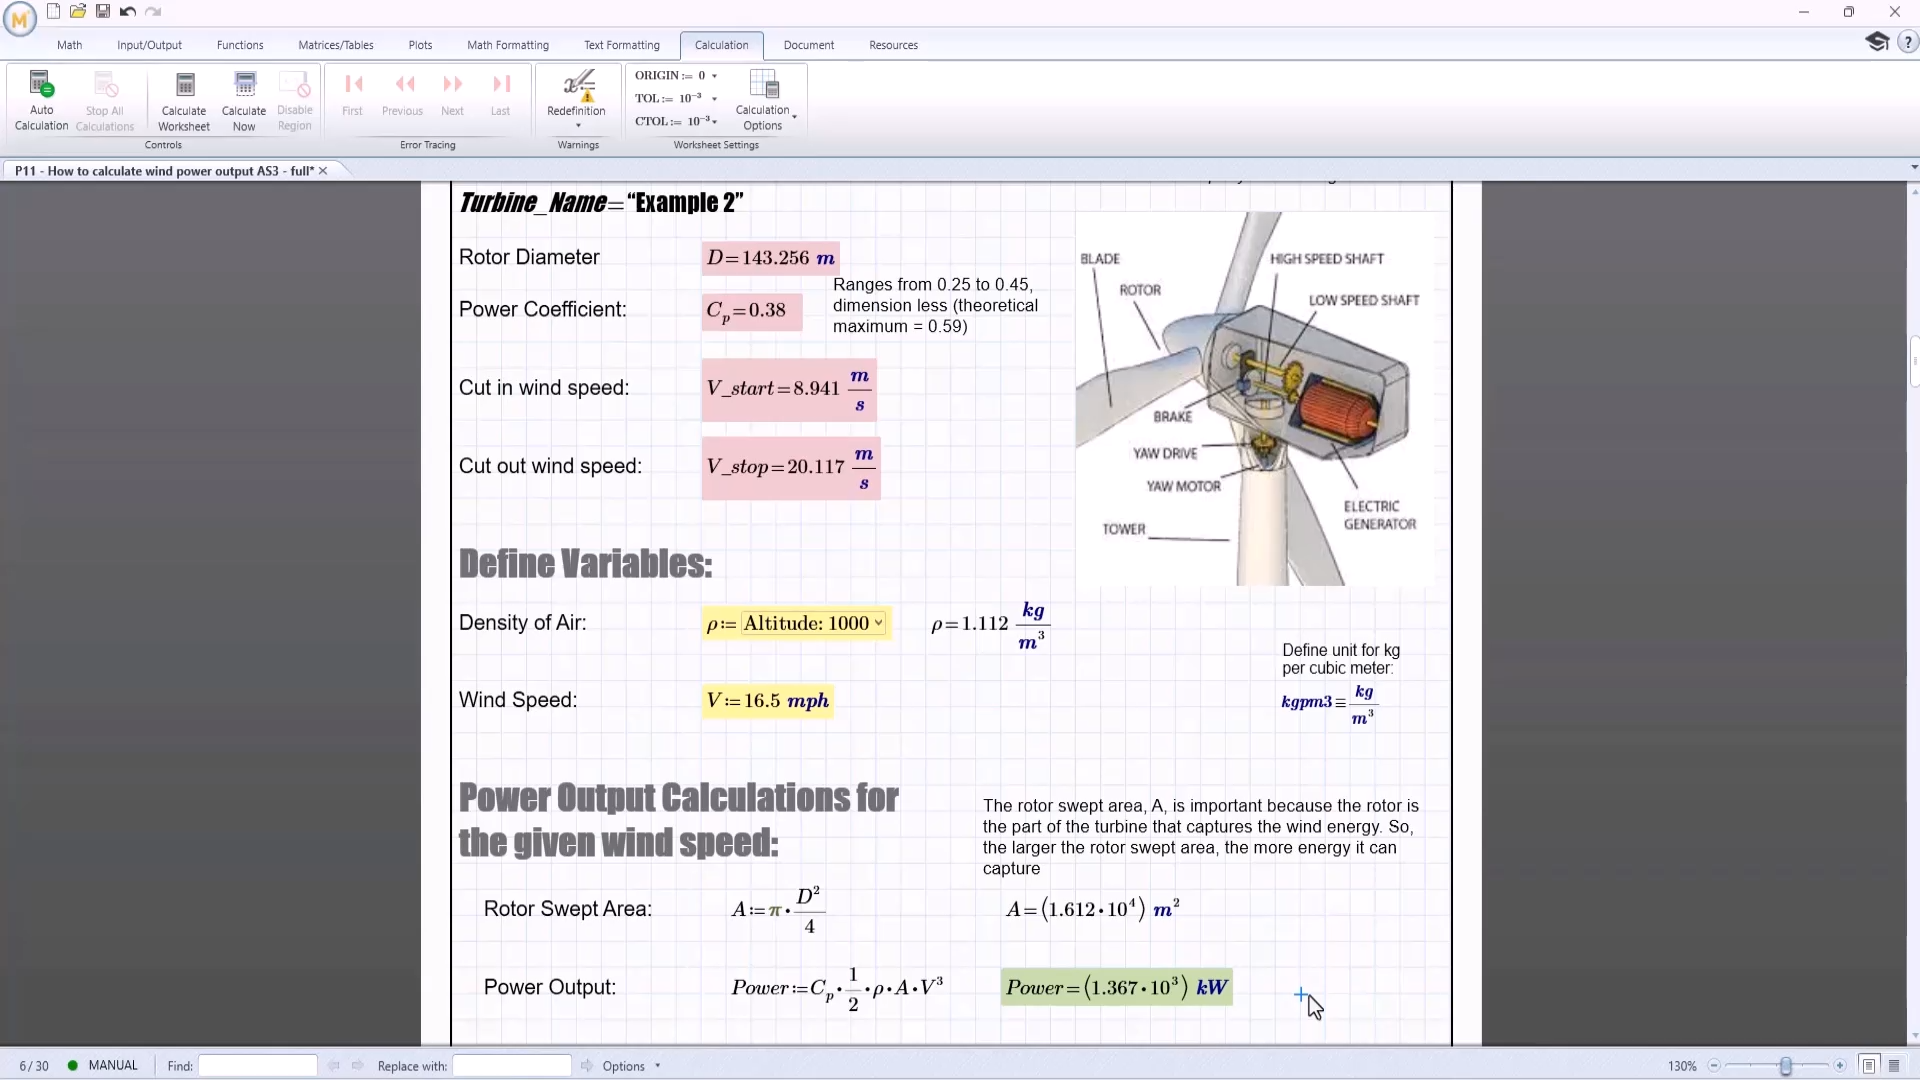The height and width of the screenshot is (1080, 1920).
Task: Click the Calculate Worksheet icon
Action: 183,99
